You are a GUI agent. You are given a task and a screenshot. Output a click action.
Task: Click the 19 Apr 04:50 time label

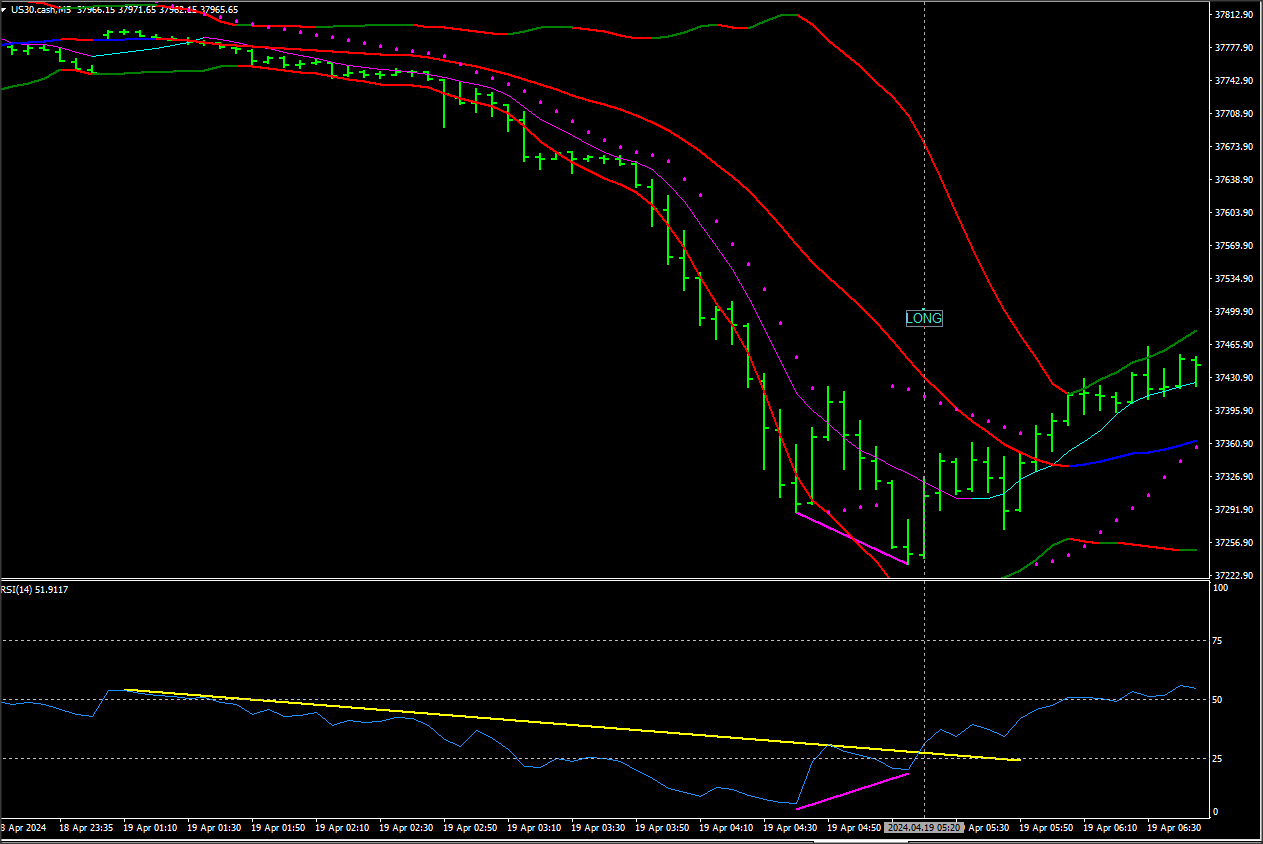[x=854, y=828]
